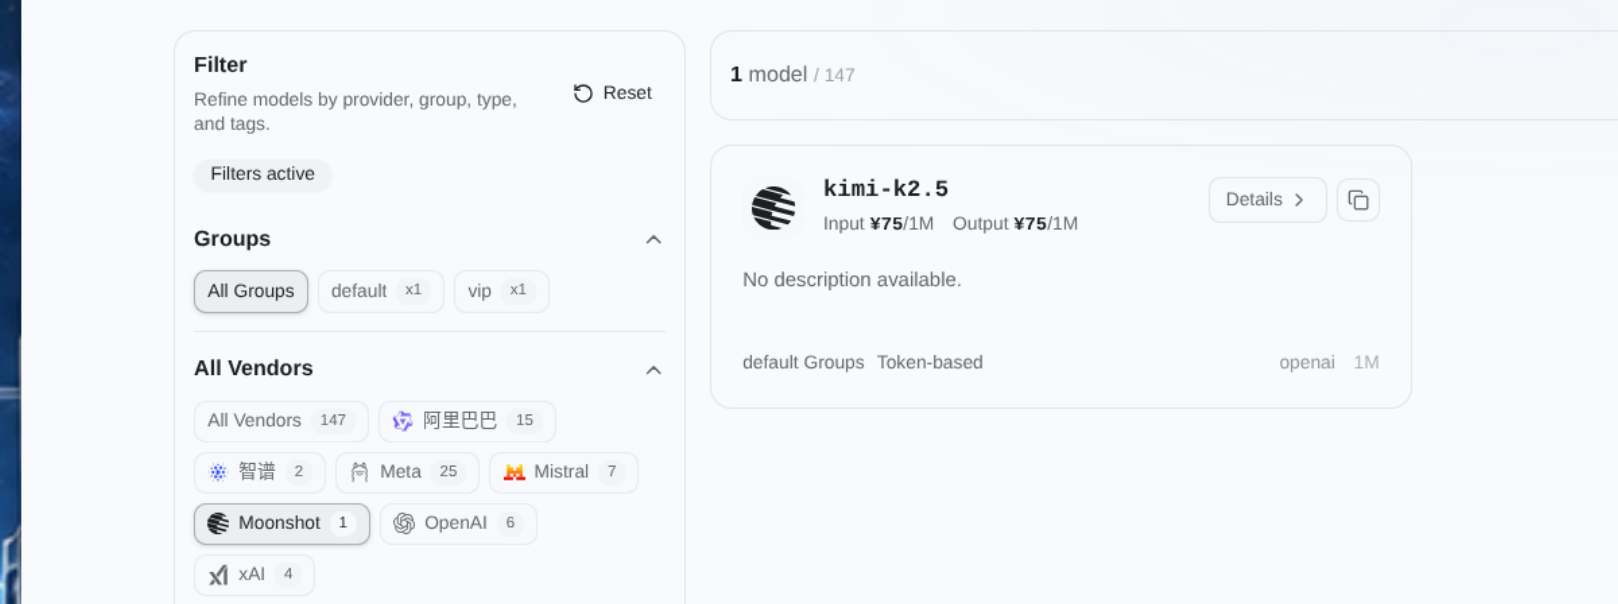
Task: Select the default group chip
Action: (x=380, y=291)
